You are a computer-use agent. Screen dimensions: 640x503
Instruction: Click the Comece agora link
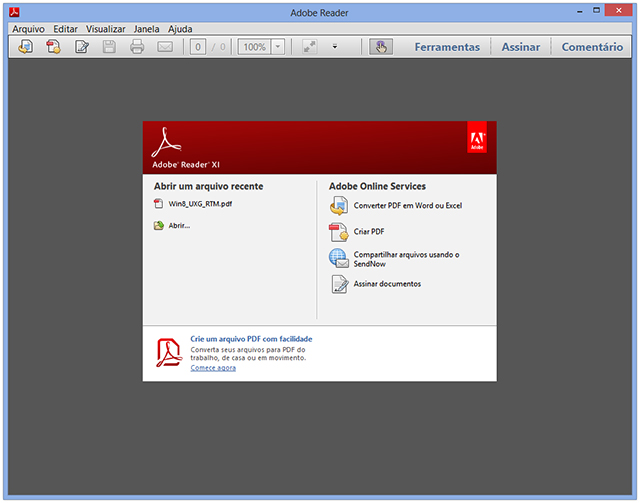point(213,368)
